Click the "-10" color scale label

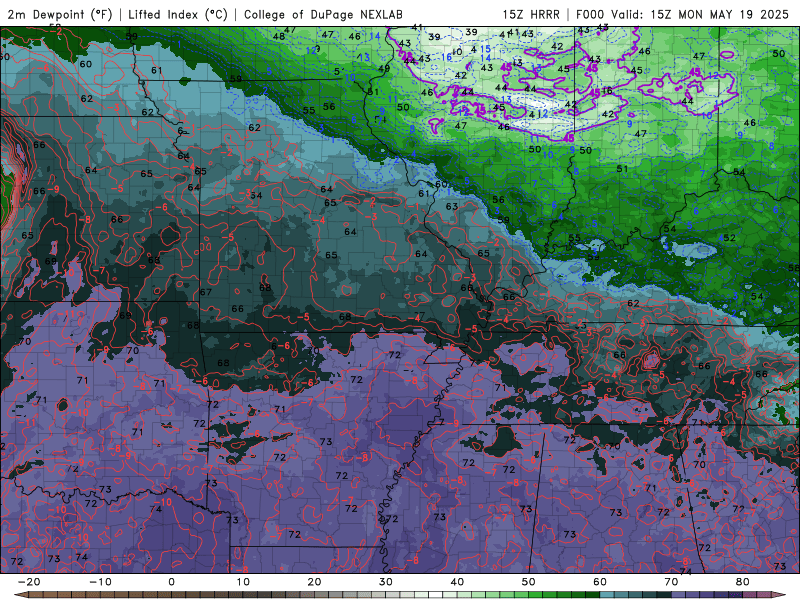point(100,582)
